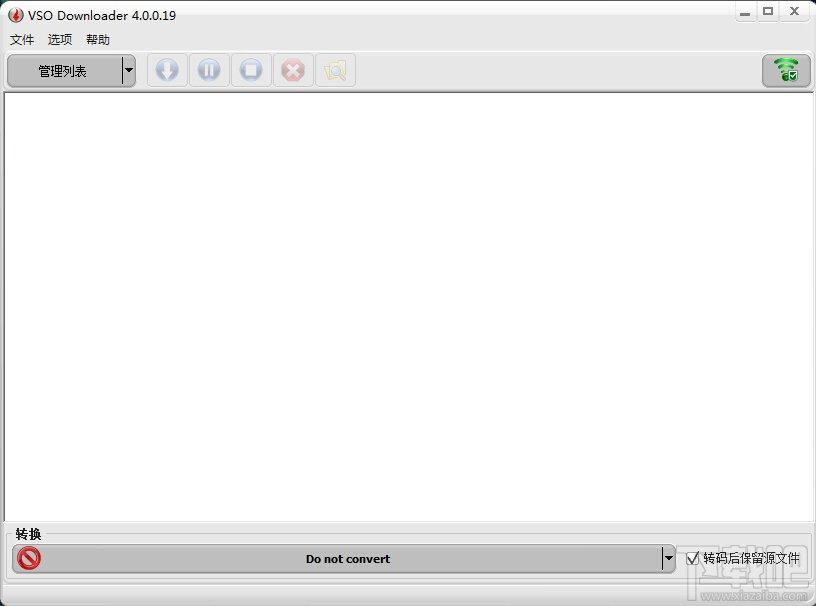Toggle the 转码后保留源文件 checkbox
The width and height of the screenshot is (816, 606).
pyautogui.click(x=692, y=559)
